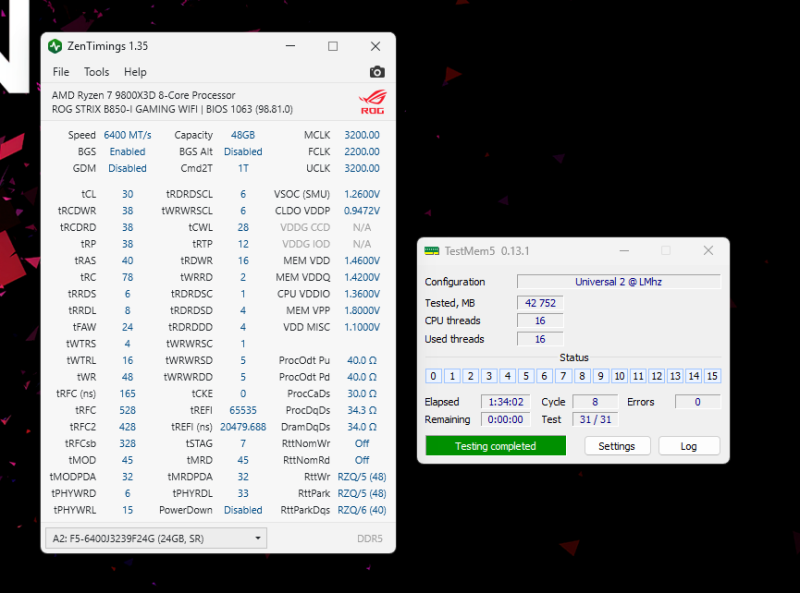Click the Errors count field

[x=697, y=402]
